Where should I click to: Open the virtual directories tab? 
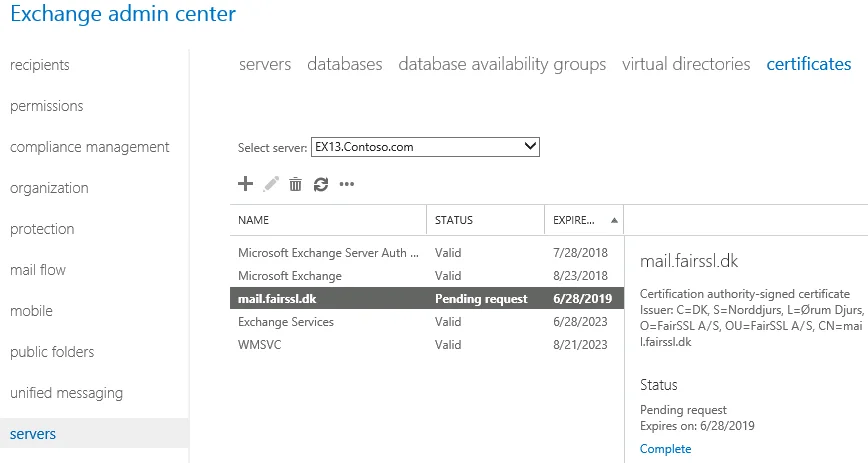pyautogui.click(x=686, y=64)
